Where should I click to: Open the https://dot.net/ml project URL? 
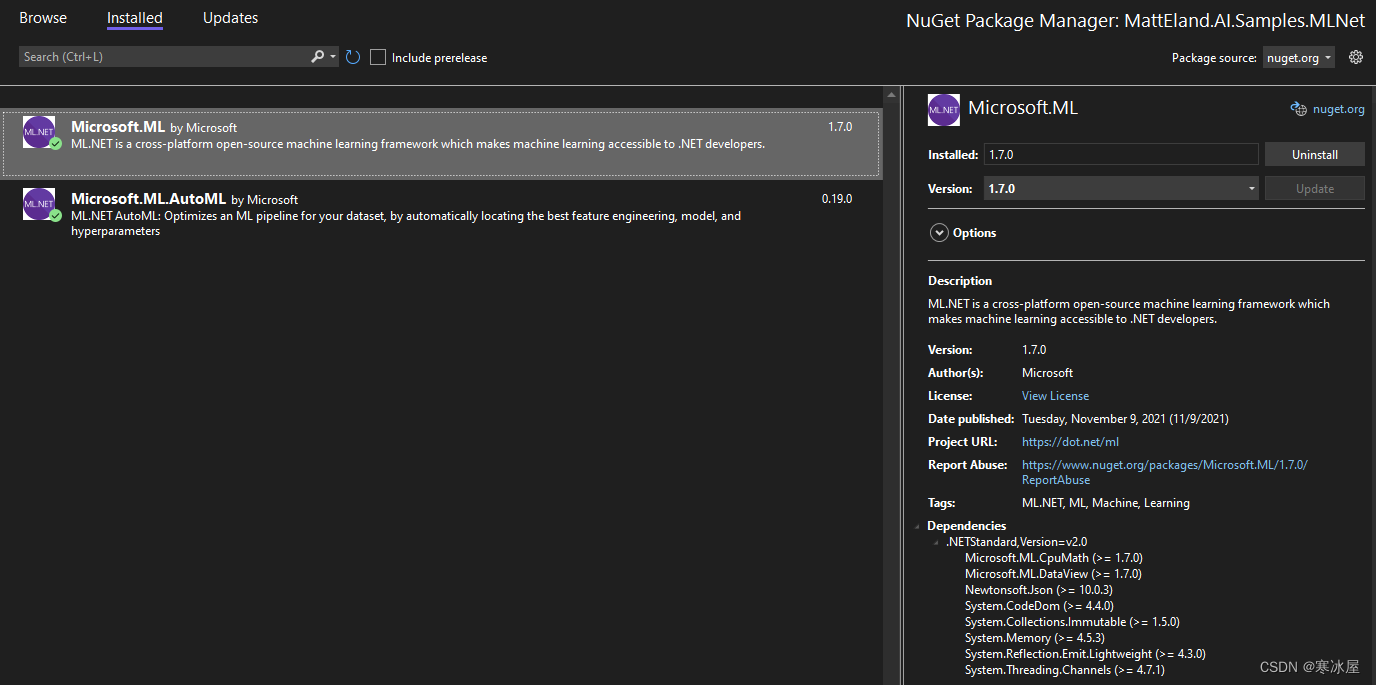click(1070, 442)
